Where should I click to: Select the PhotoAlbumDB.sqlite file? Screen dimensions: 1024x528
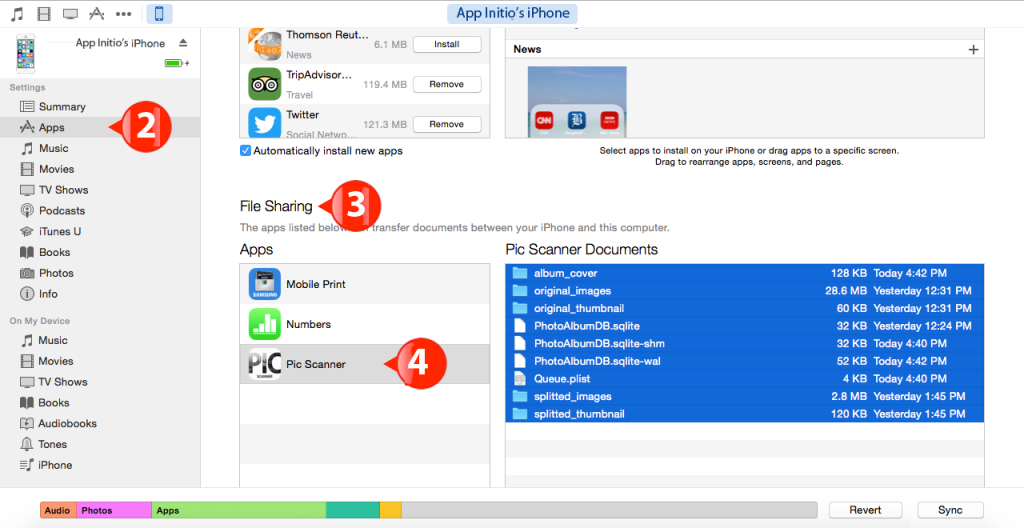click(x=744, y=326)
